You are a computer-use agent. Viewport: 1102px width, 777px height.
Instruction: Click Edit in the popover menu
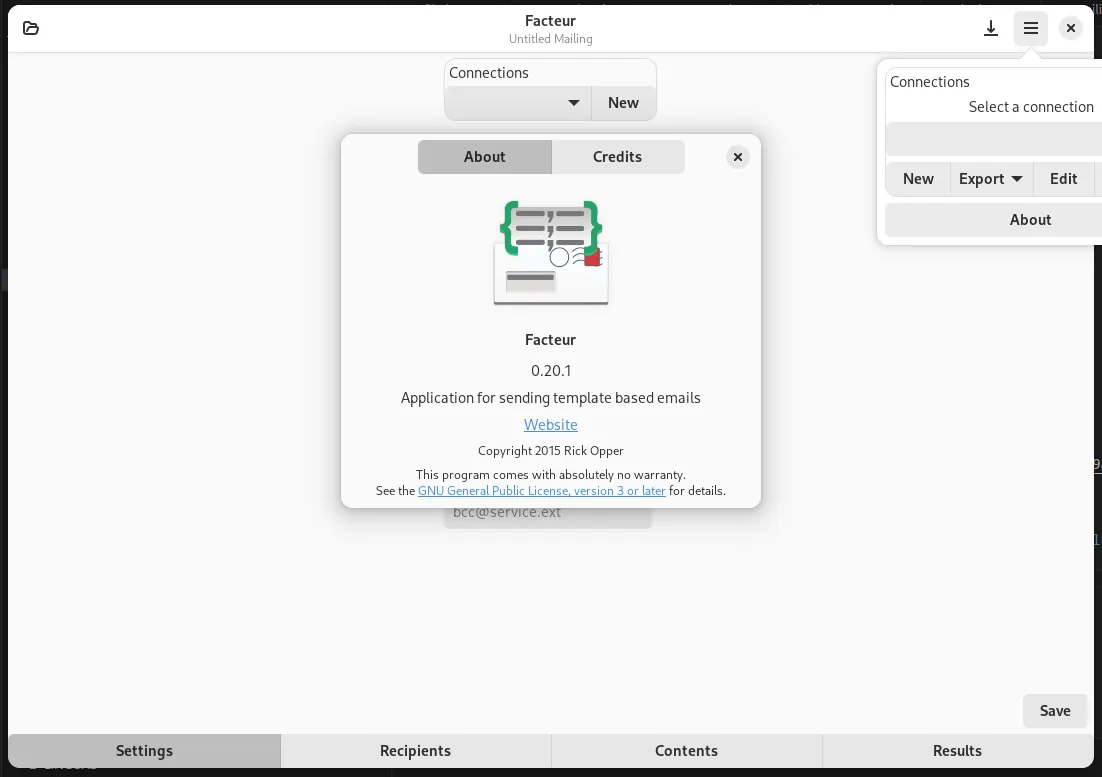click(x=1063, y=178)
